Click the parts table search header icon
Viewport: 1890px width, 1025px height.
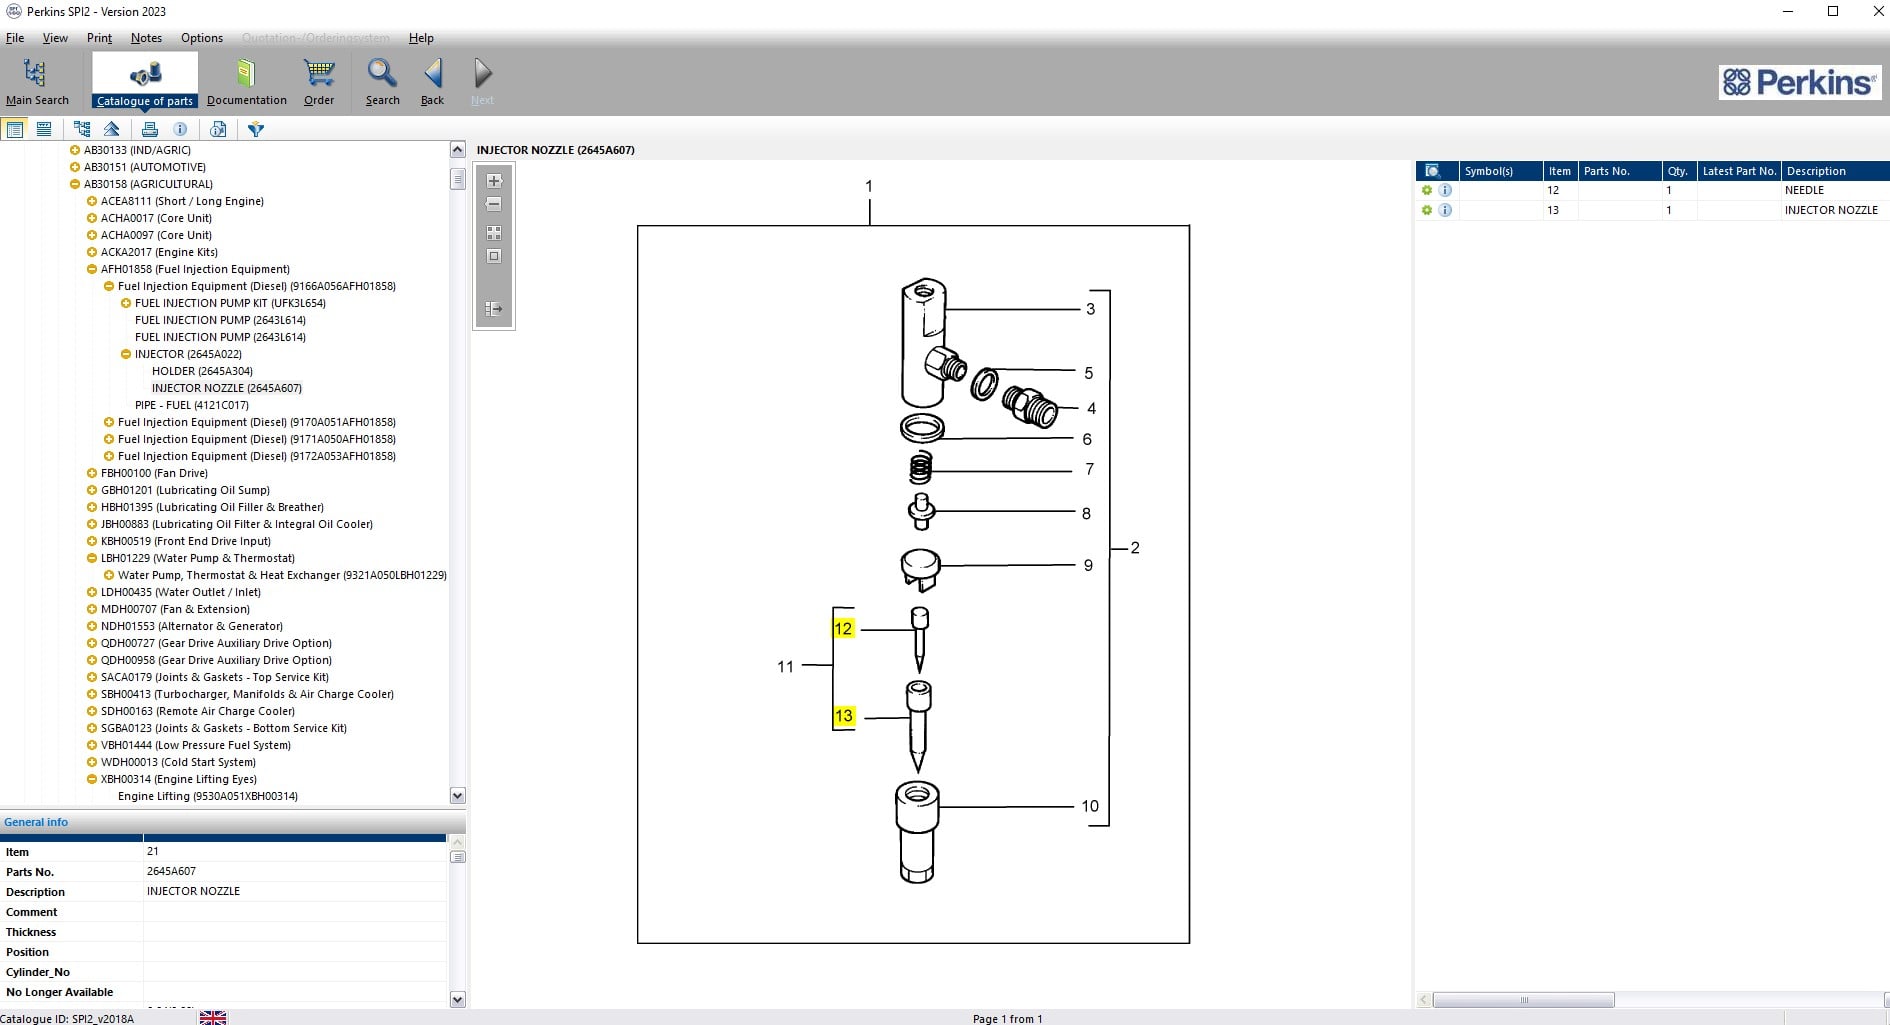(1432, 171)
